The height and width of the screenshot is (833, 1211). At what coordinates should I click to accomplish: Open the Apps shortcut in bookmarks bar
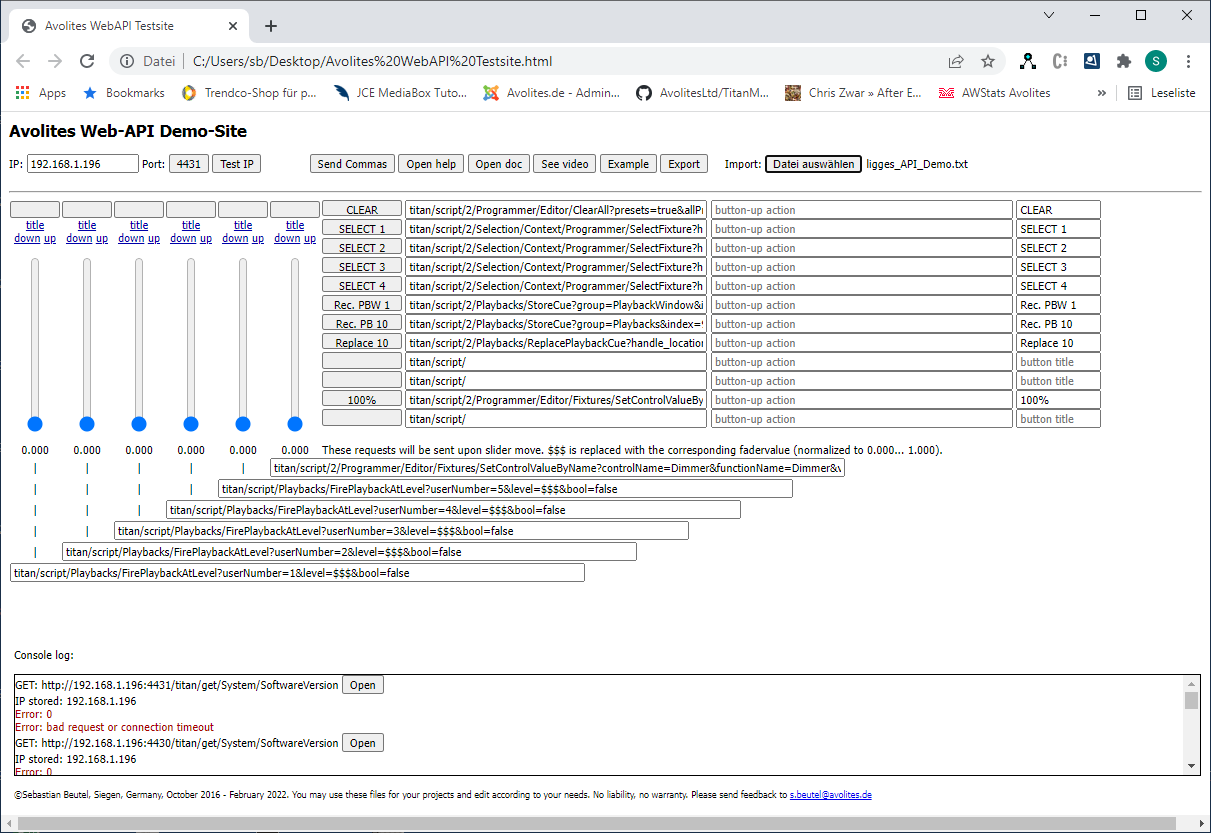click(x=41, y=93)
